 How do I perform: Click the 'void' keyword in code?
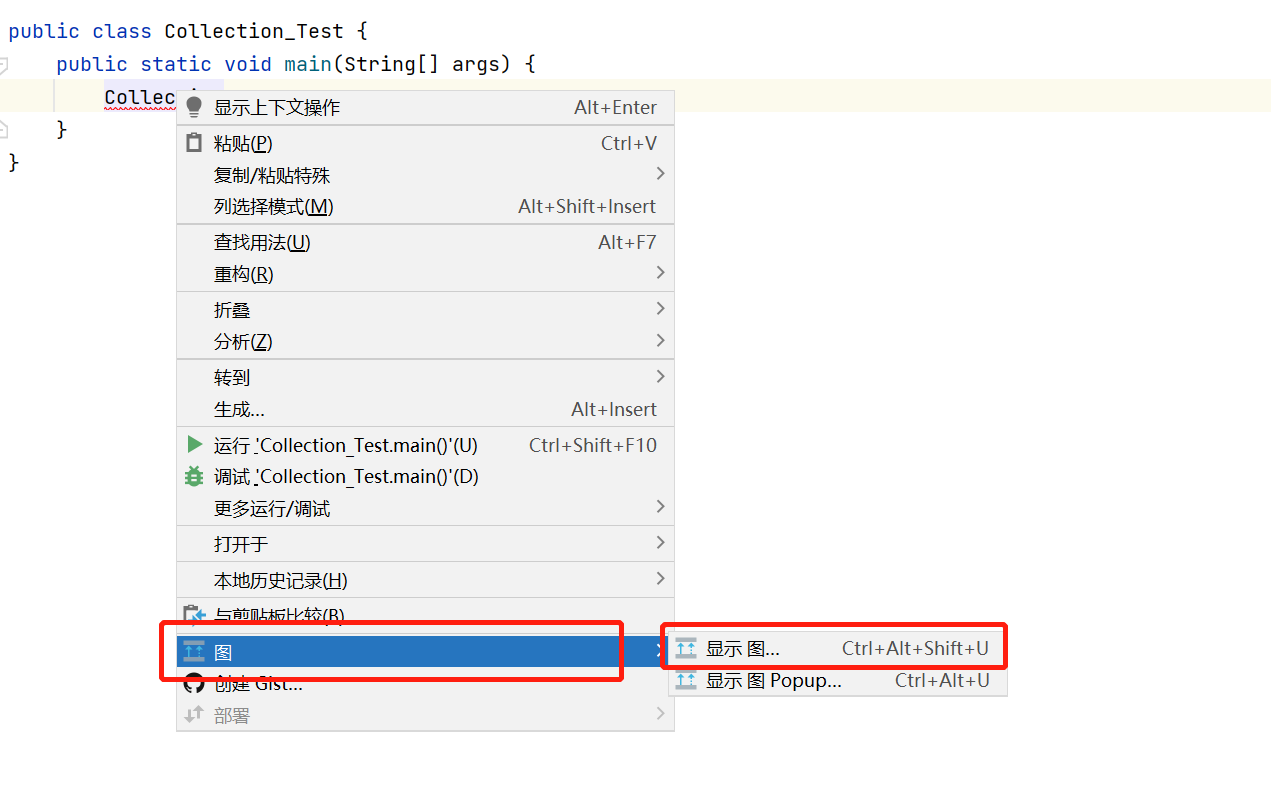248,65
